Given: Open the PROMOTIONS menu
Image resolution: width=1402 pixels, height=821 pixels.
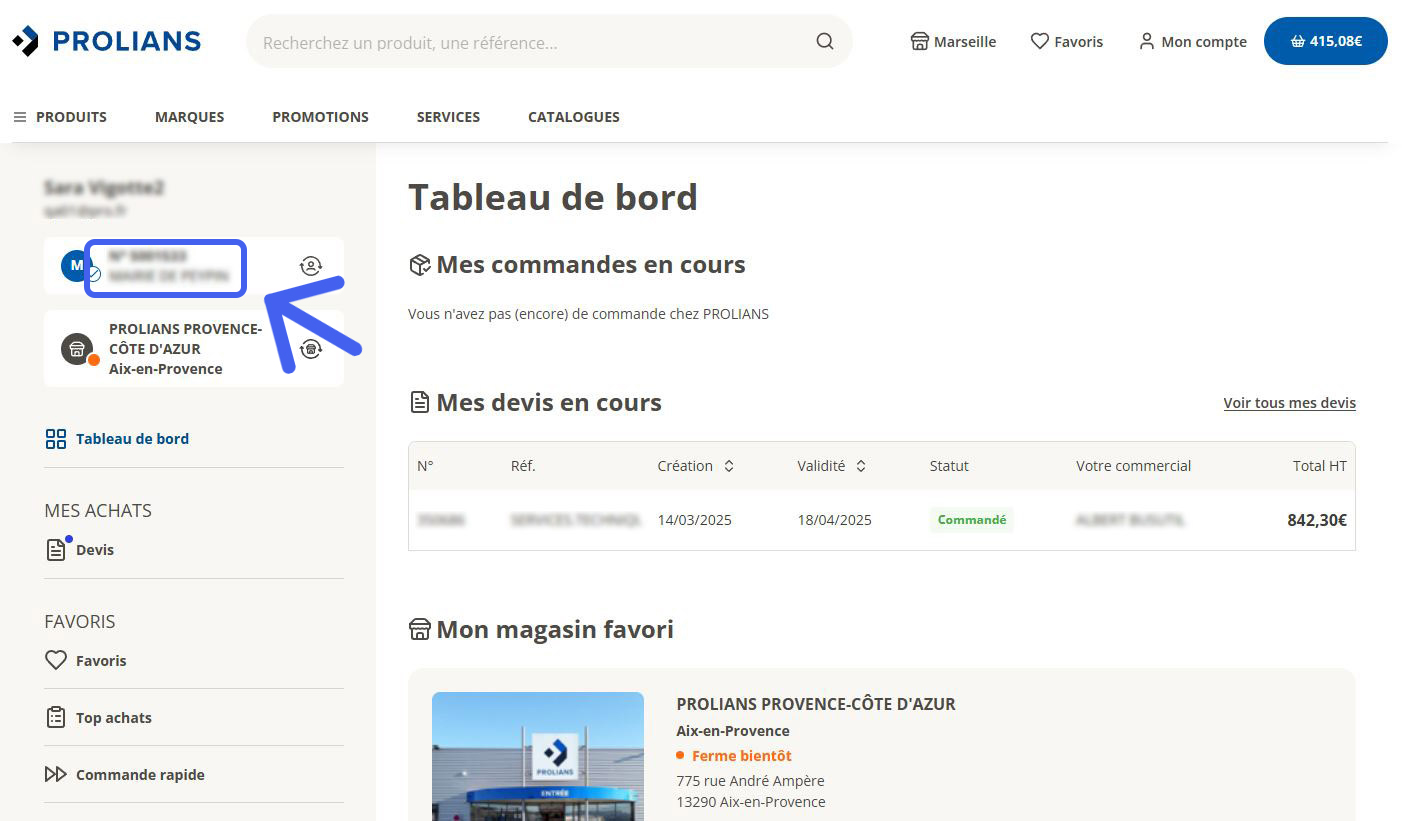Looking at the screenshot, I should (321, 117).
